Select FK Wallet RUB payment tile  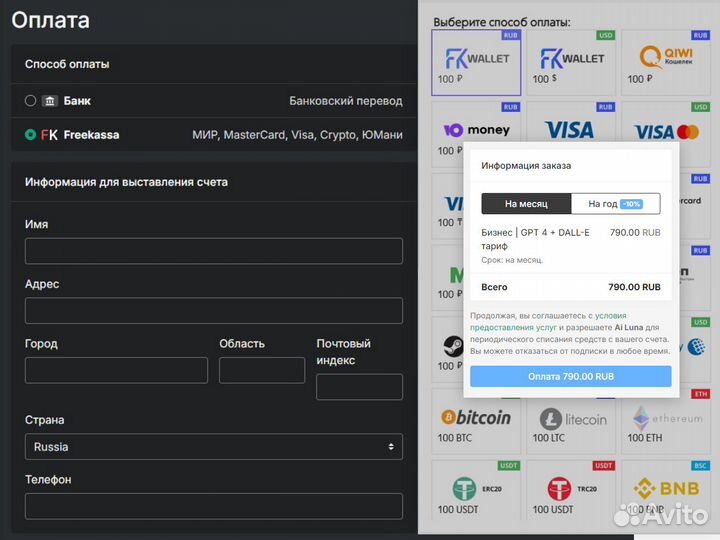coord(476,62)
